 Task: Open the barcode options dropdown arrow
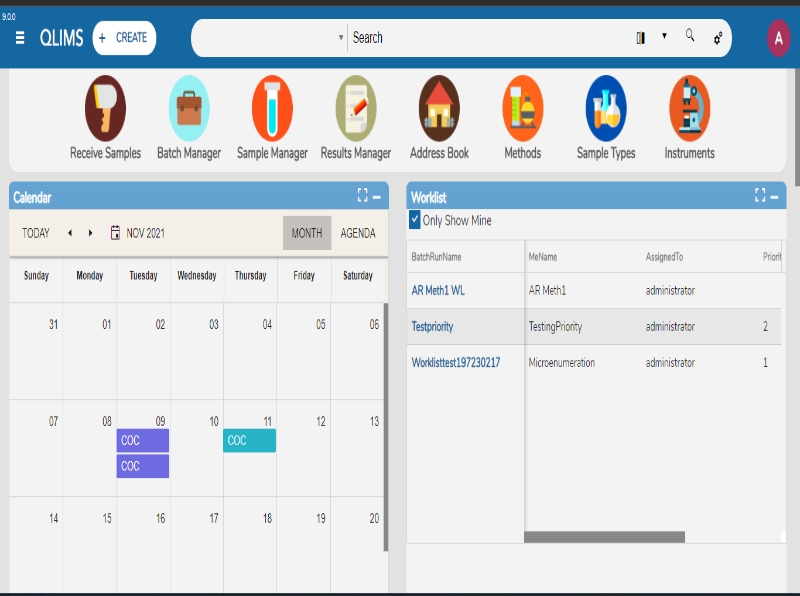(x=664, y=37)
